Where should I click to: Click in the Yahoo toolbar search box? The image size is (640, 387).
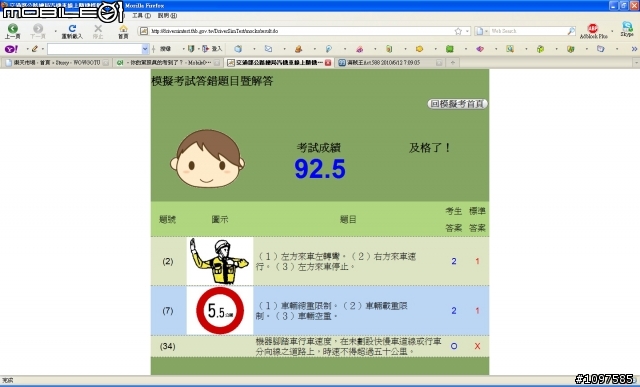pos(95,49)
